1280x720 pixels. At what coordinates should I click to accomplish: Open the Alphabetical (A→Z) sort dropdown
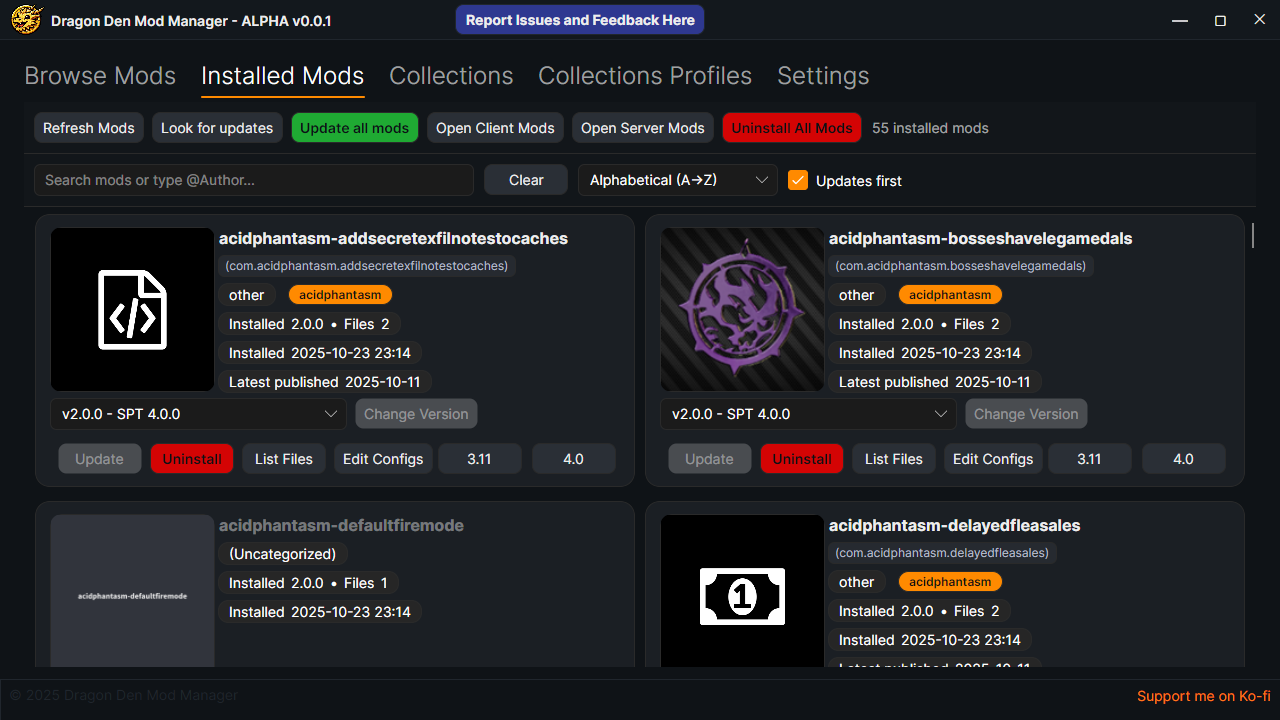pyautogui.click(x=678, y=180)
